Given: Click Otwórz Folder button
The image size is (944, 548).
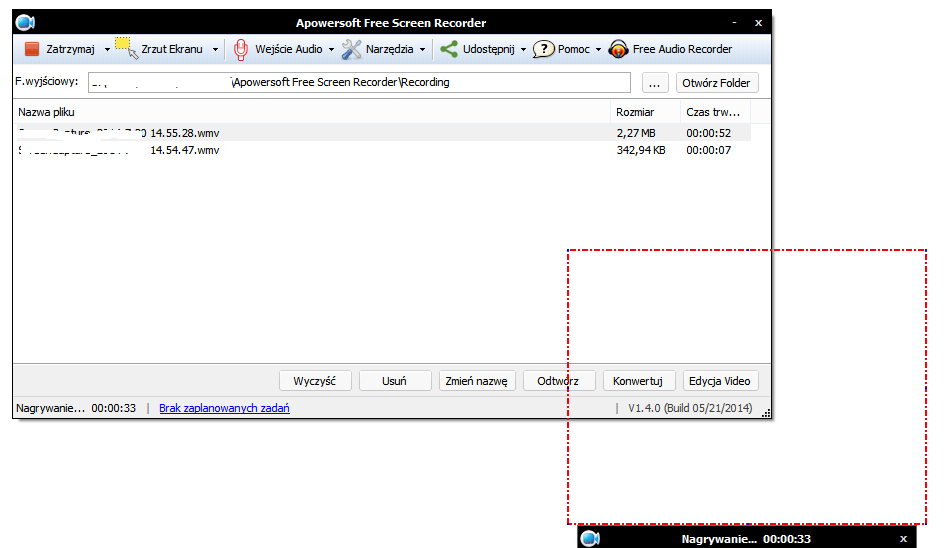Looking at the screenshot, I should click(716, 83).
